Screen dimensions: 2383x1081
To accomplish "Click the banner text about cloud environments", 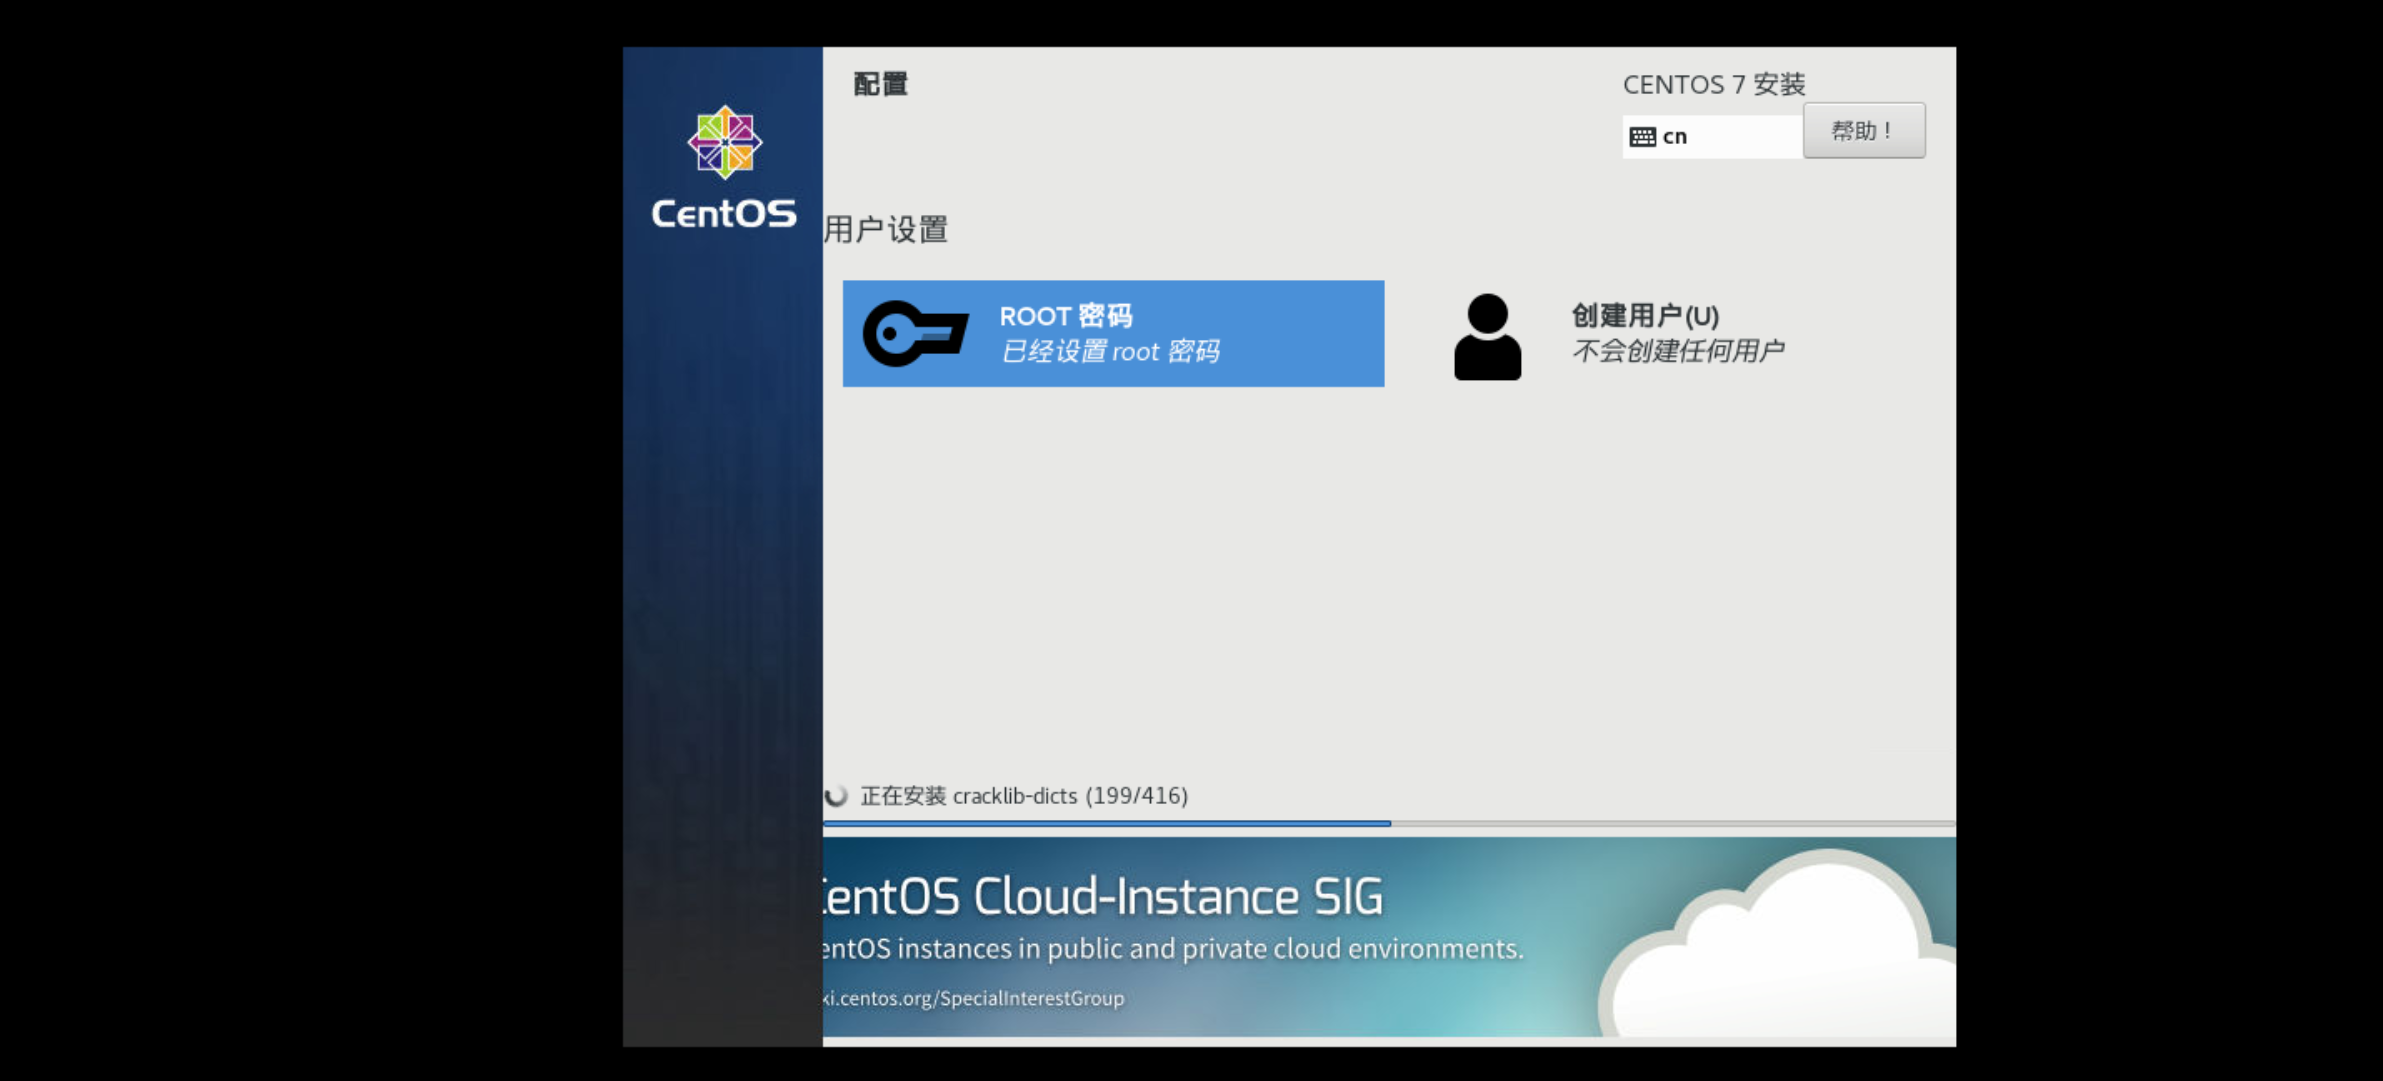I will click(1173, 948).
